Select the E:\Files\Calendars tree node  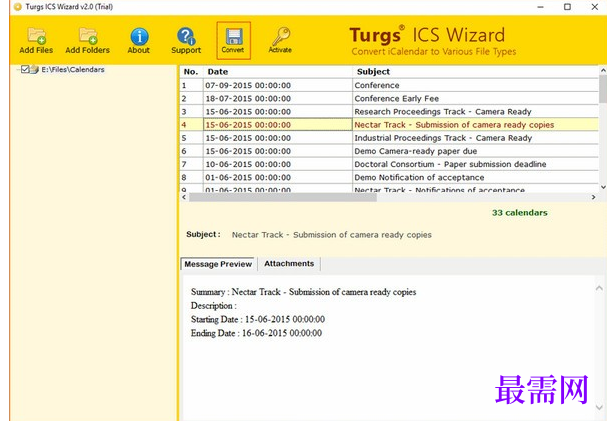(x=73, y=70)
